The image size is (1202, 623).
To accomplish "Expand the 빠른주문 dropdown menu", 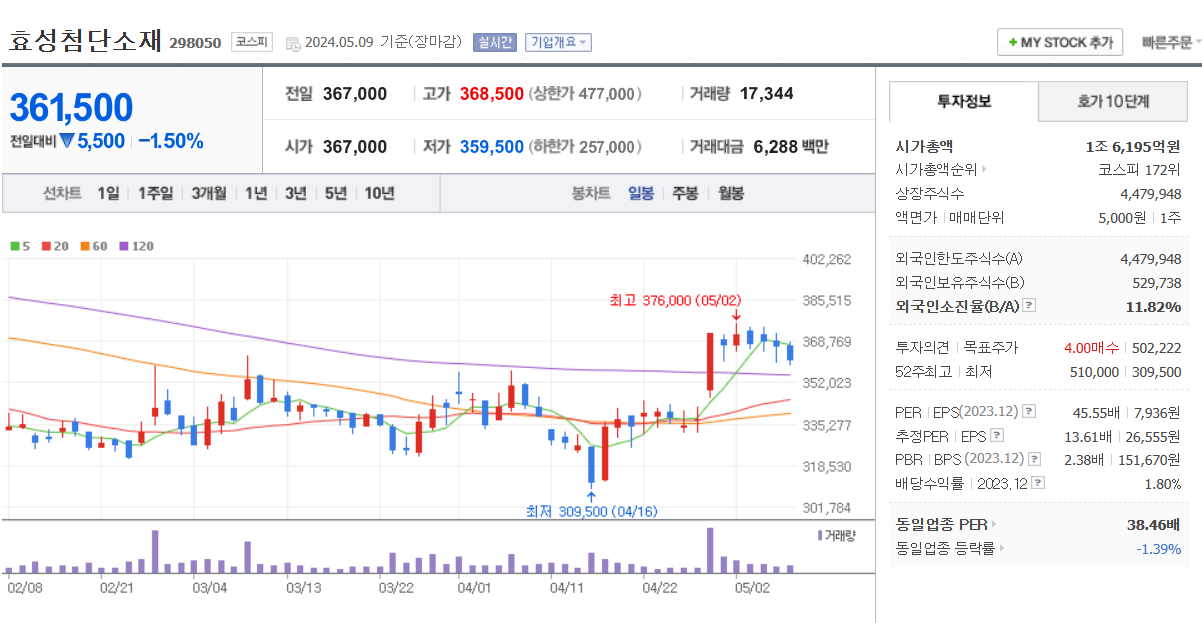I will tap(1170, 42).
